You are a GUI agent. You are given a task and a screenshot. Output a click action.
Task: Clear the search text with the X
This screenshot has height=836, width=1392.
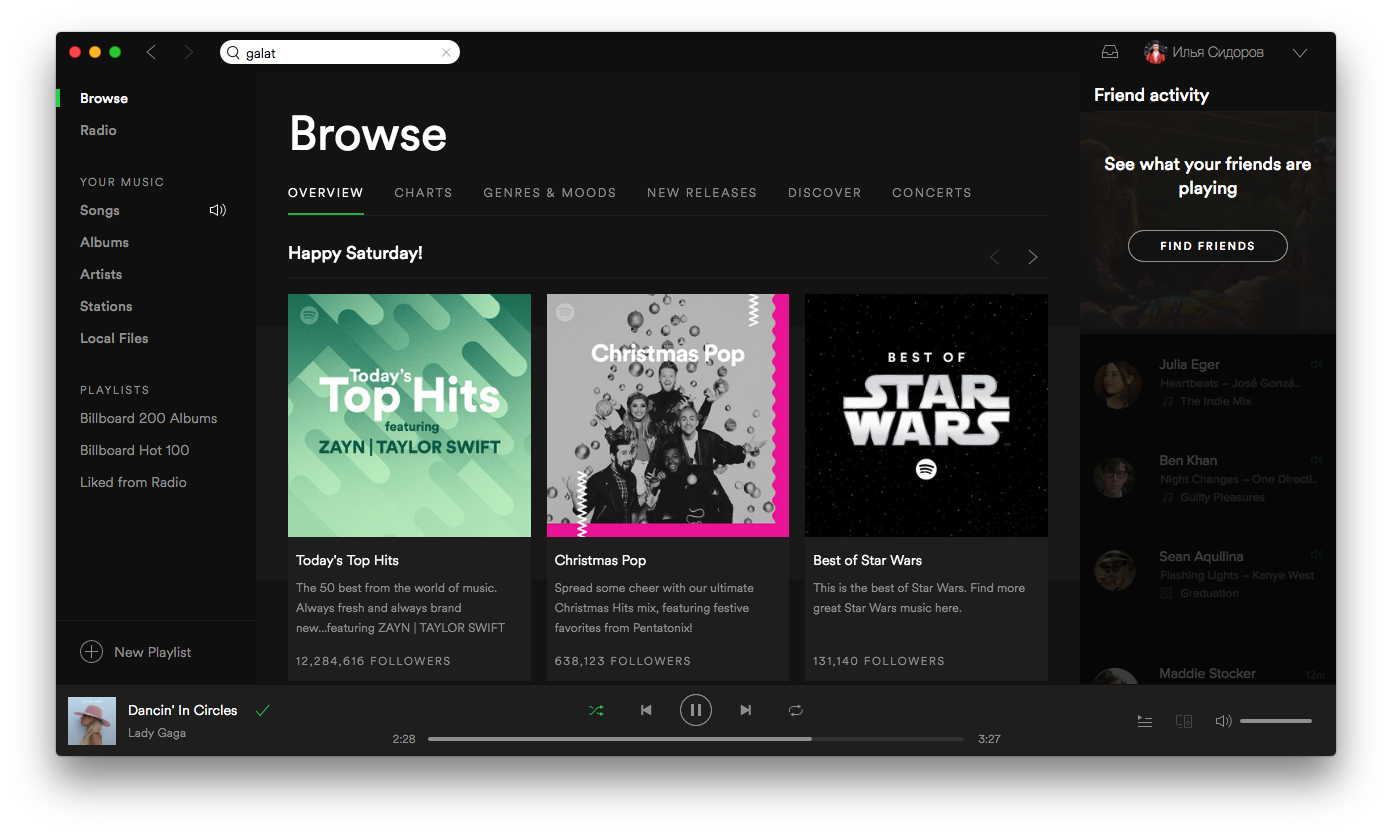click(446, 53)
